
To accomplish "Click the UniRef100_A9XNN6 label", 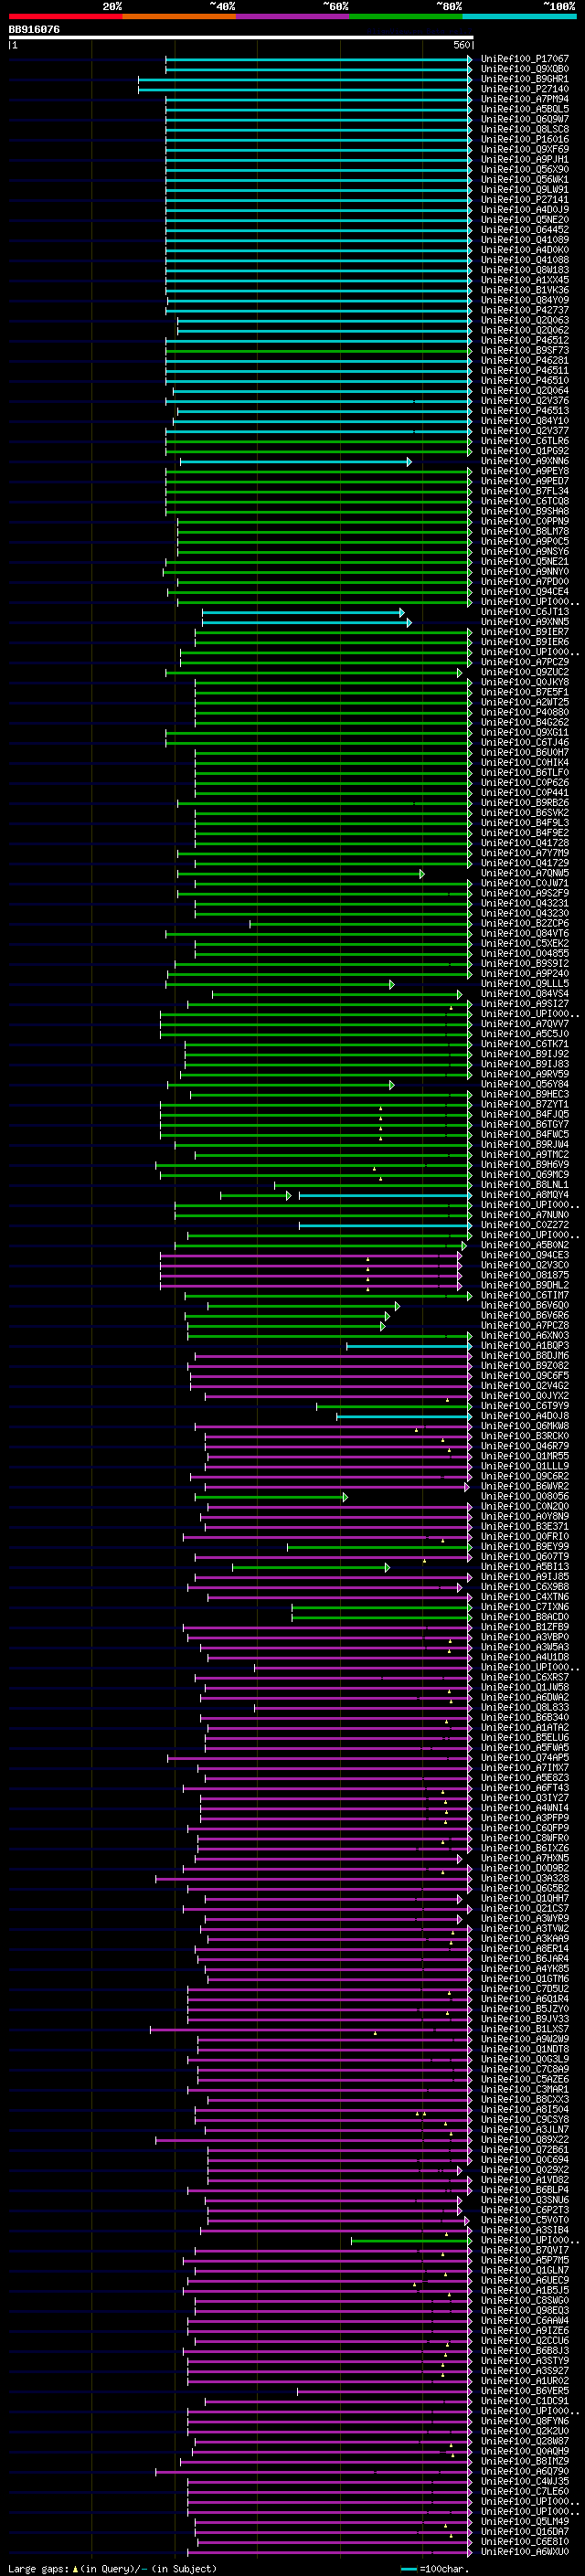I will (x=525, y=461).
